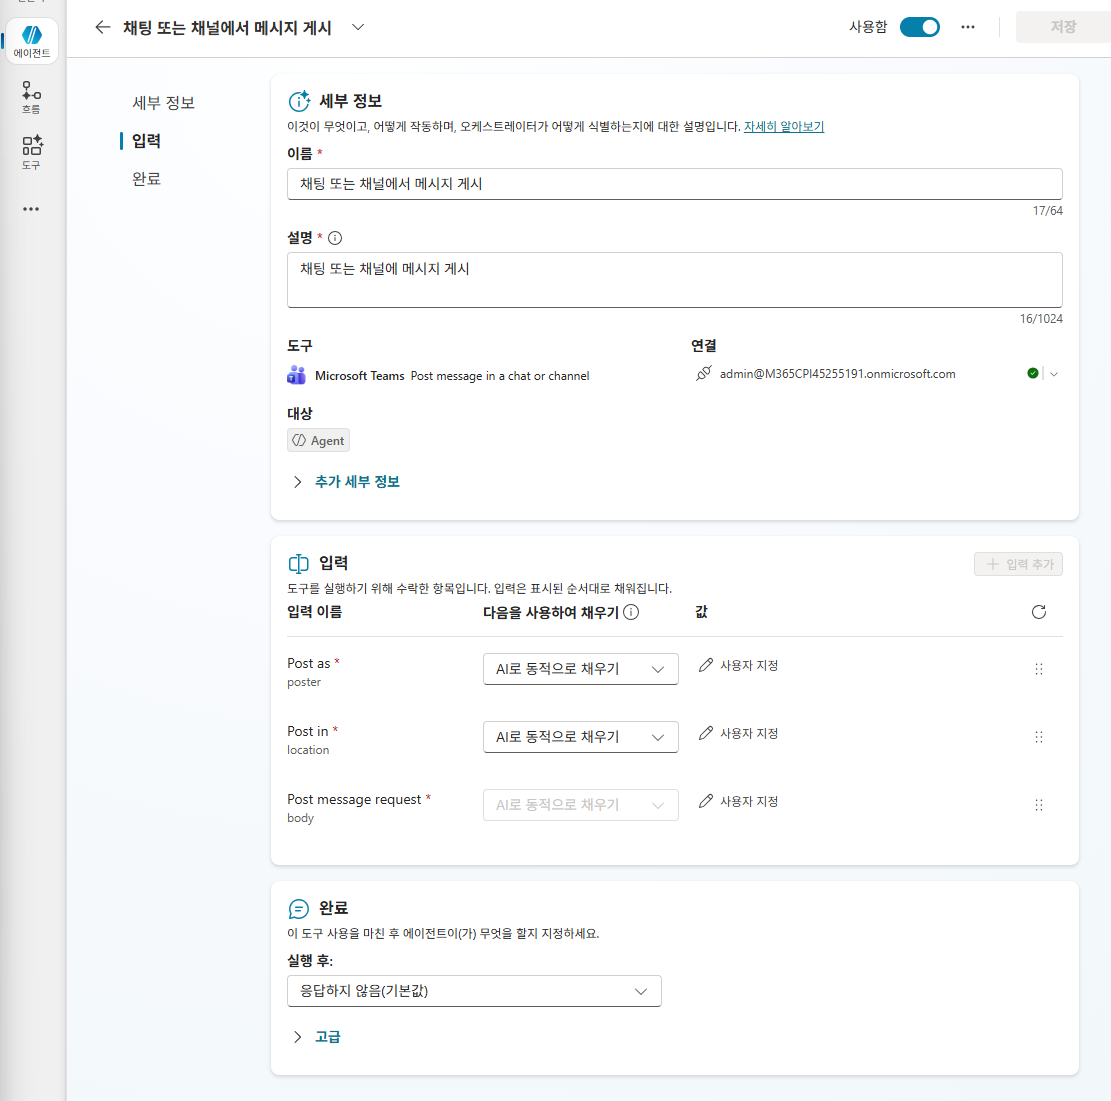This screenshot has height=1101, width=1111.
Task: Click the Microsoft Teams tool icon
Action: pyautogui.click(x=296, y=375)
